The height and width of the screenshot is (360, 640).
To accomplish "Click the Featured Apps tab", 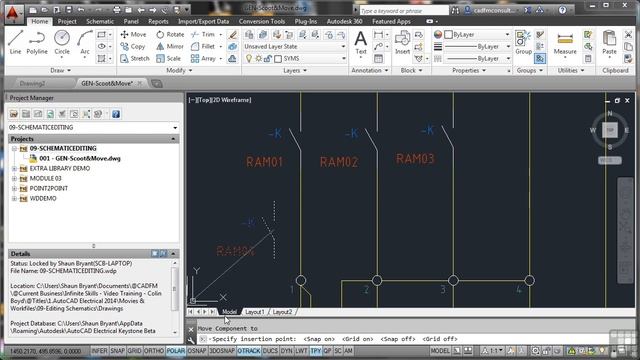I will point(391,21).
